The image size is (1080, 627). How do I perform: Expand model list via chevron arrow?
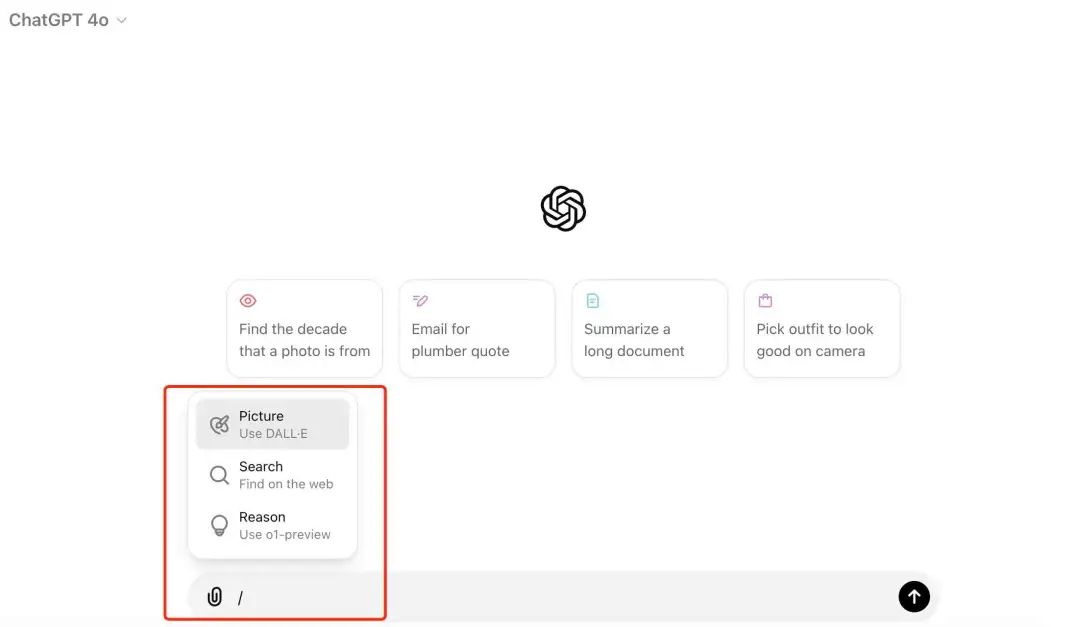pos(122,20)
